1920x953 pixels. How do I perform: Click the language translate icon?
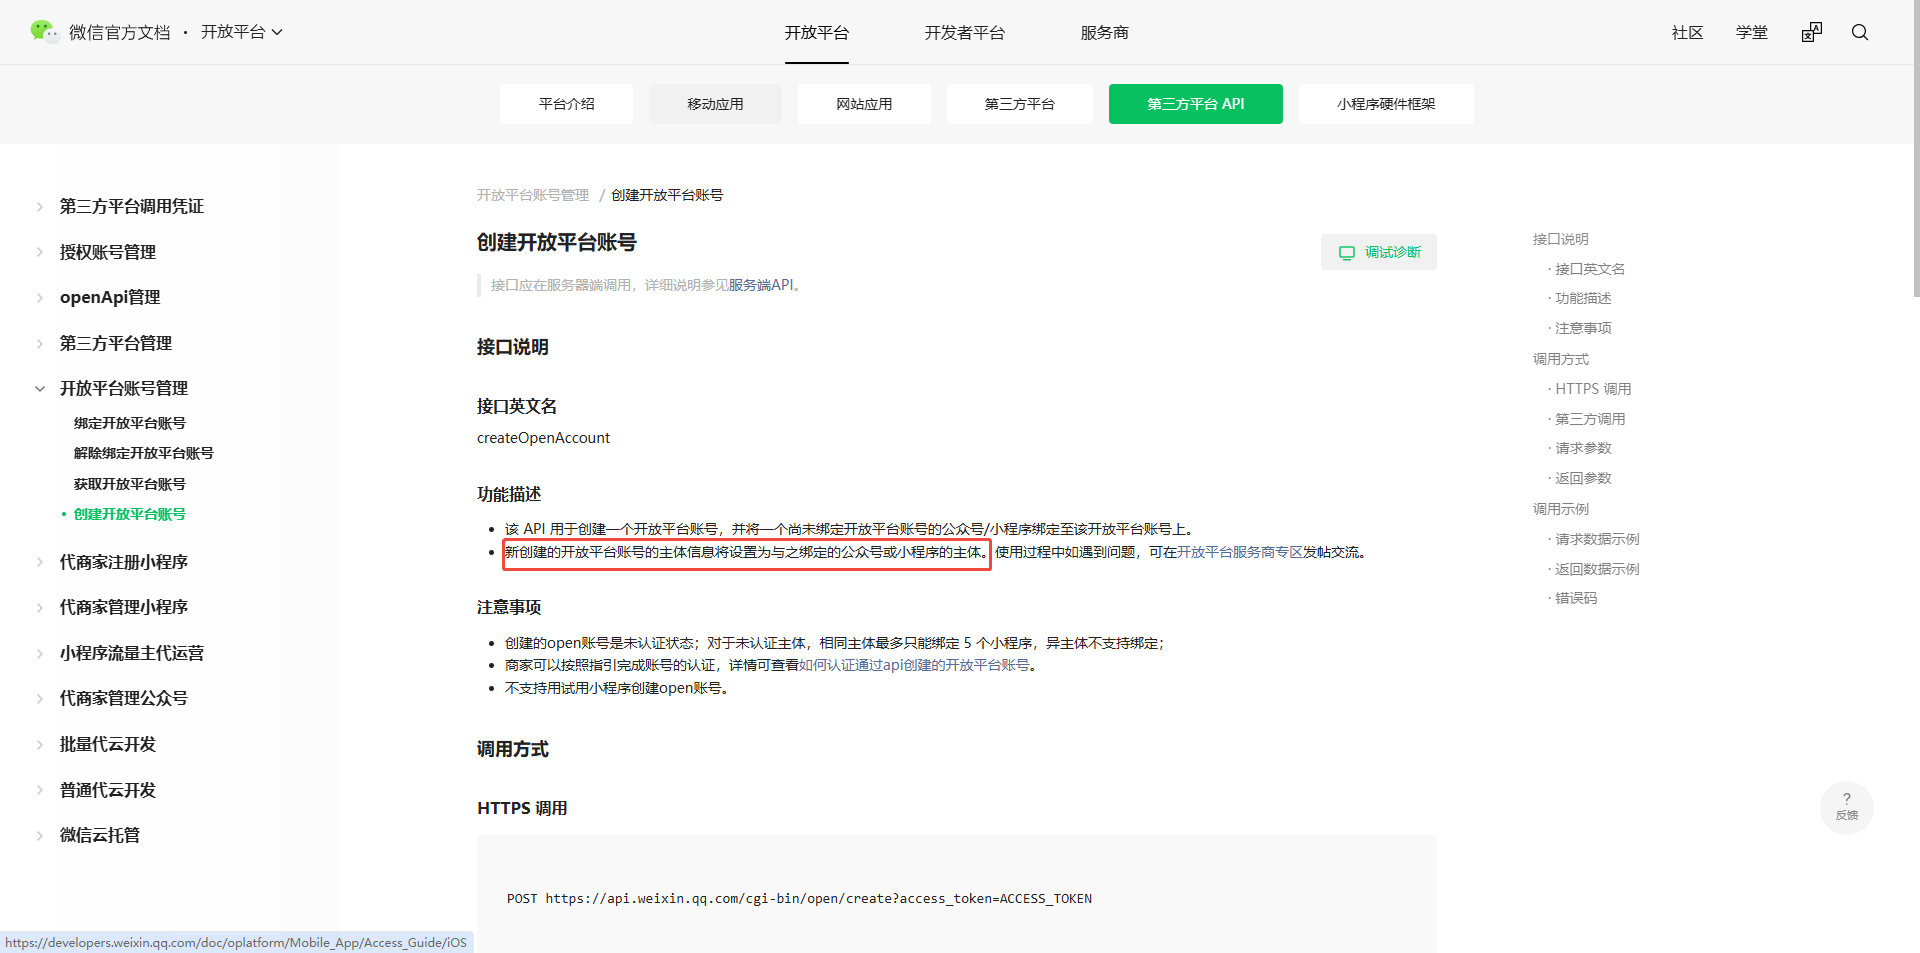[1812, 32]
